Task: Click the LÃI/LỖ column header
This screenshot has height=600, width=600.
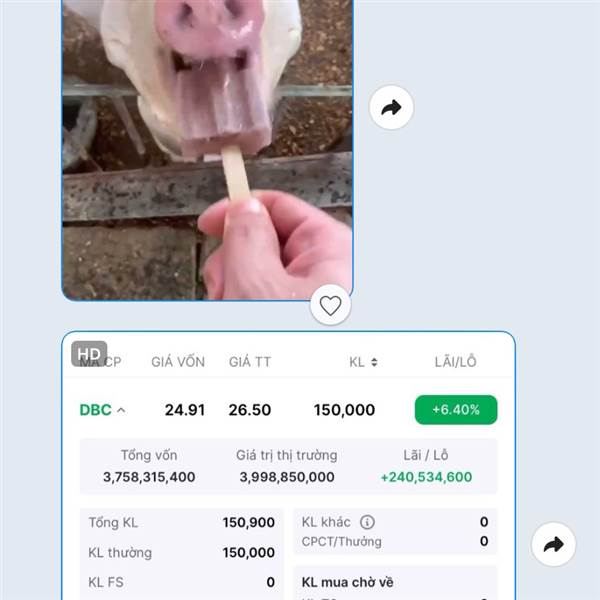Action: point(455,362)
